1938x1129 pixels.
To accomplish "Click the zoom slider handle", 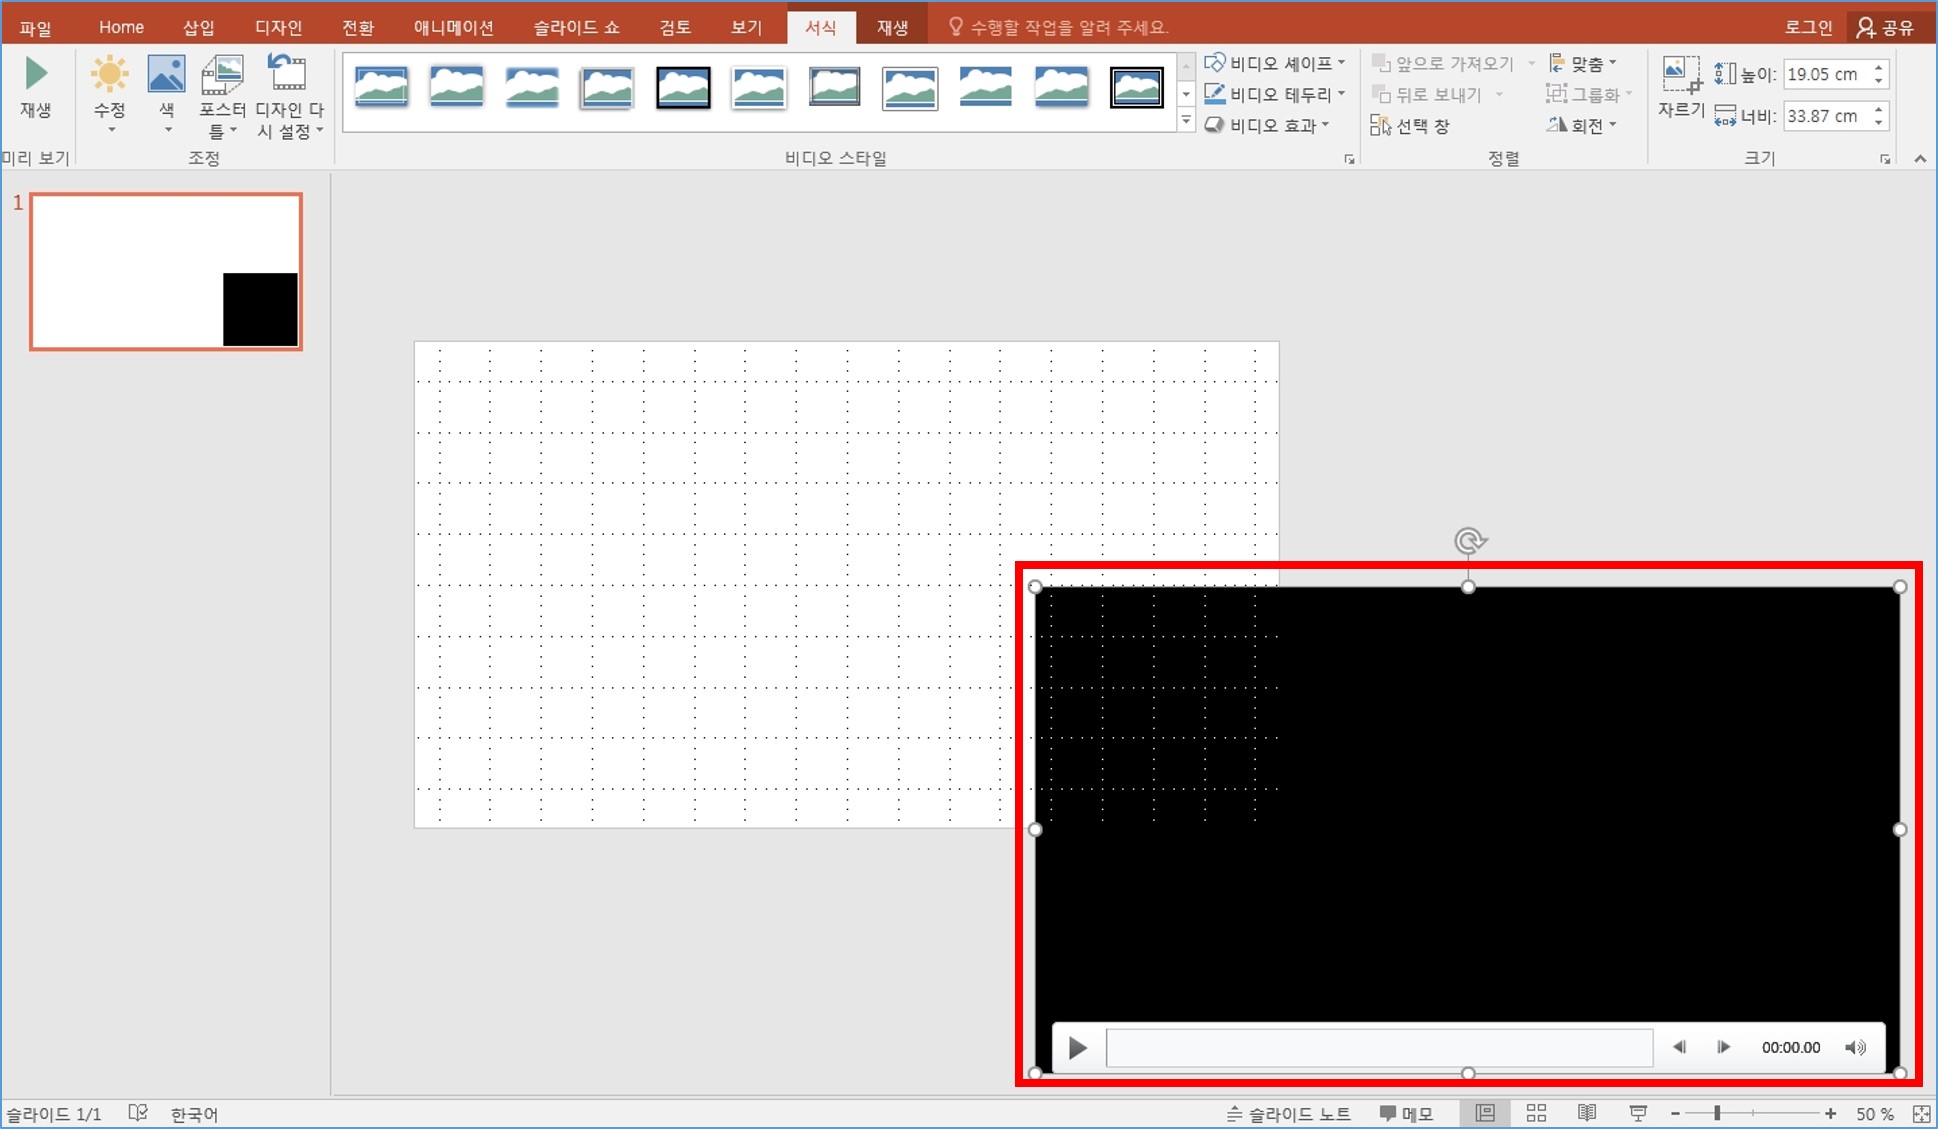I will (x=1717, y=1113).
